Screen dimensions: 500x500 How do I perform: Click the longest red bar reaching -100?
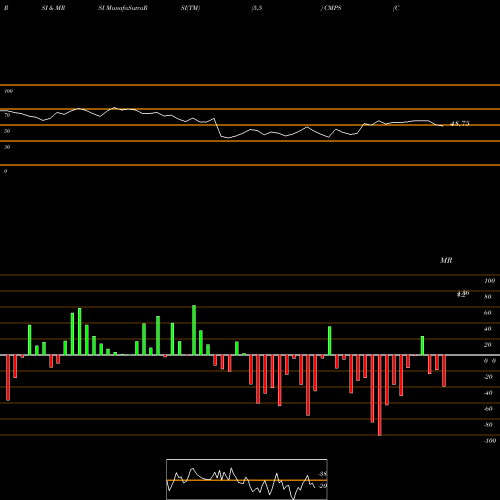[380, 395]
